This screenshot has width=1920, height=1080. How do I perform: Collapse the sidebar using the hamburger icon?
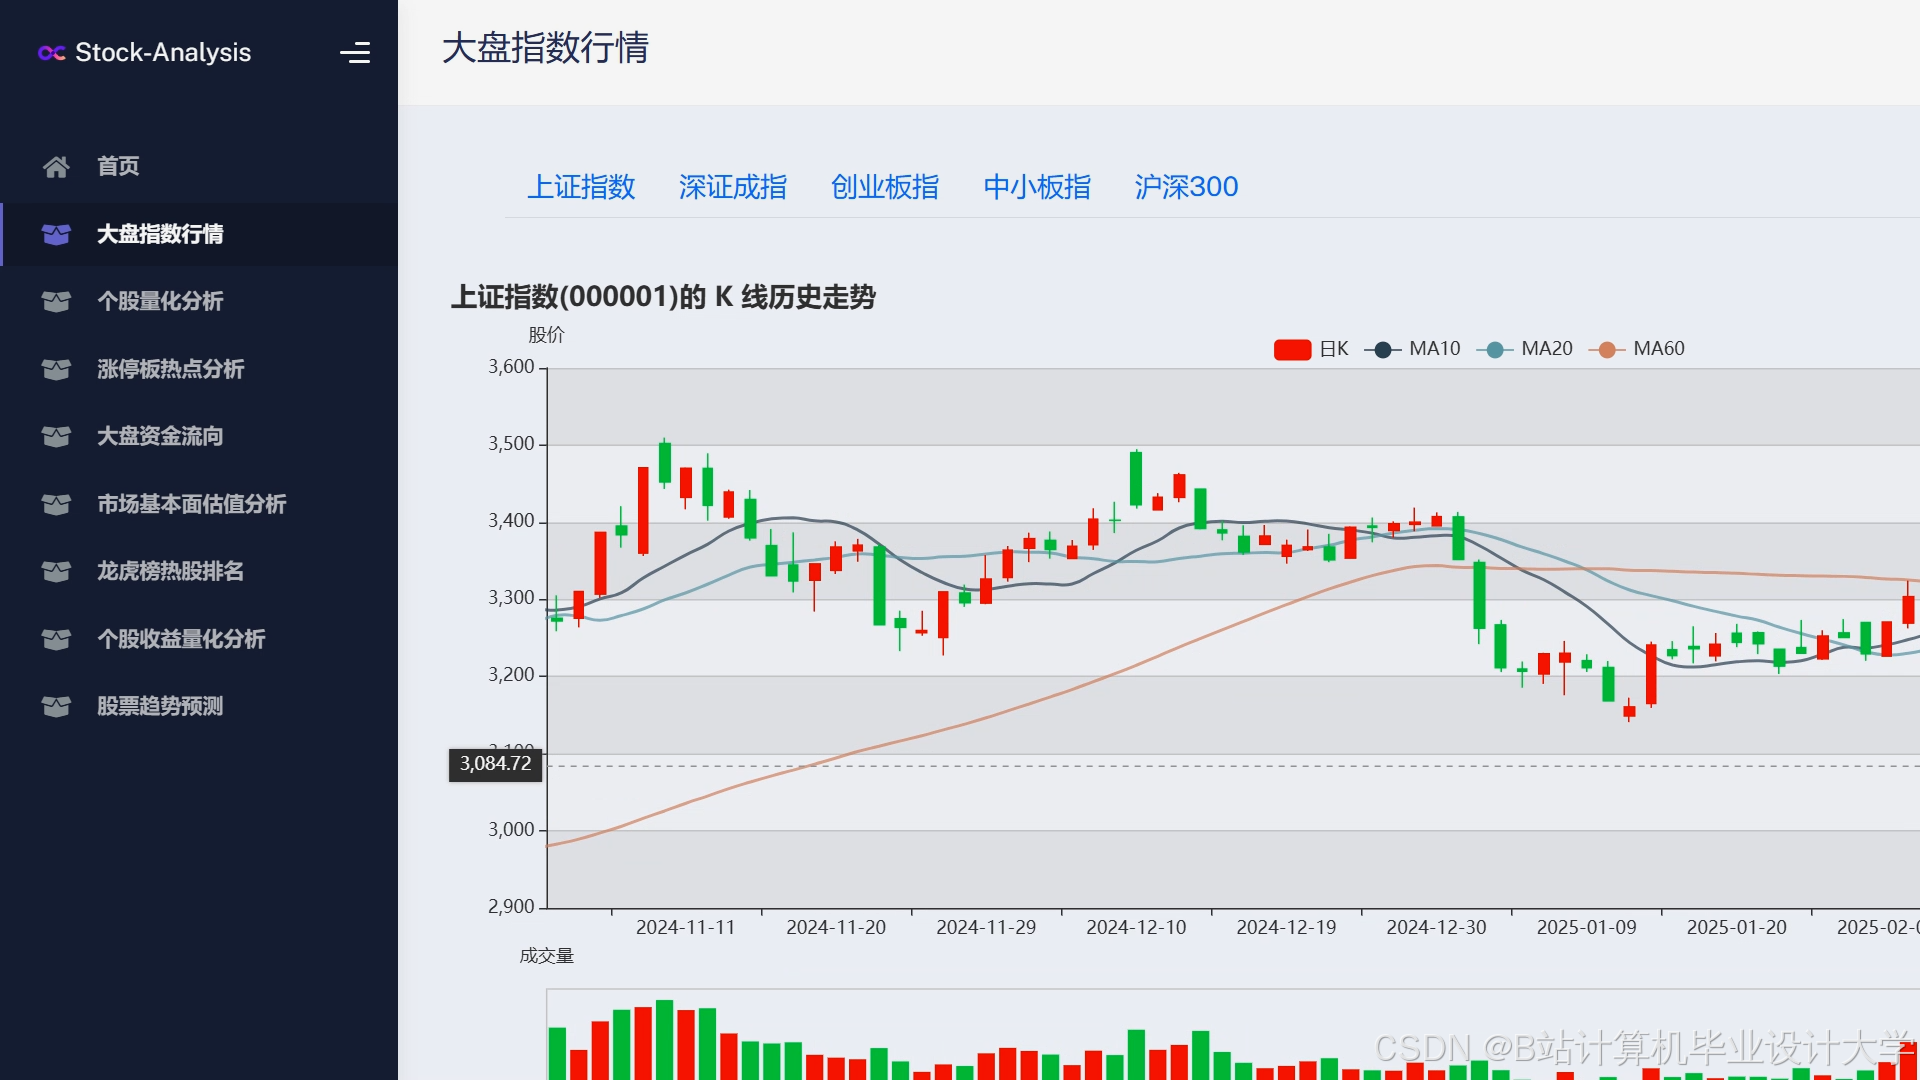[356, 53]
